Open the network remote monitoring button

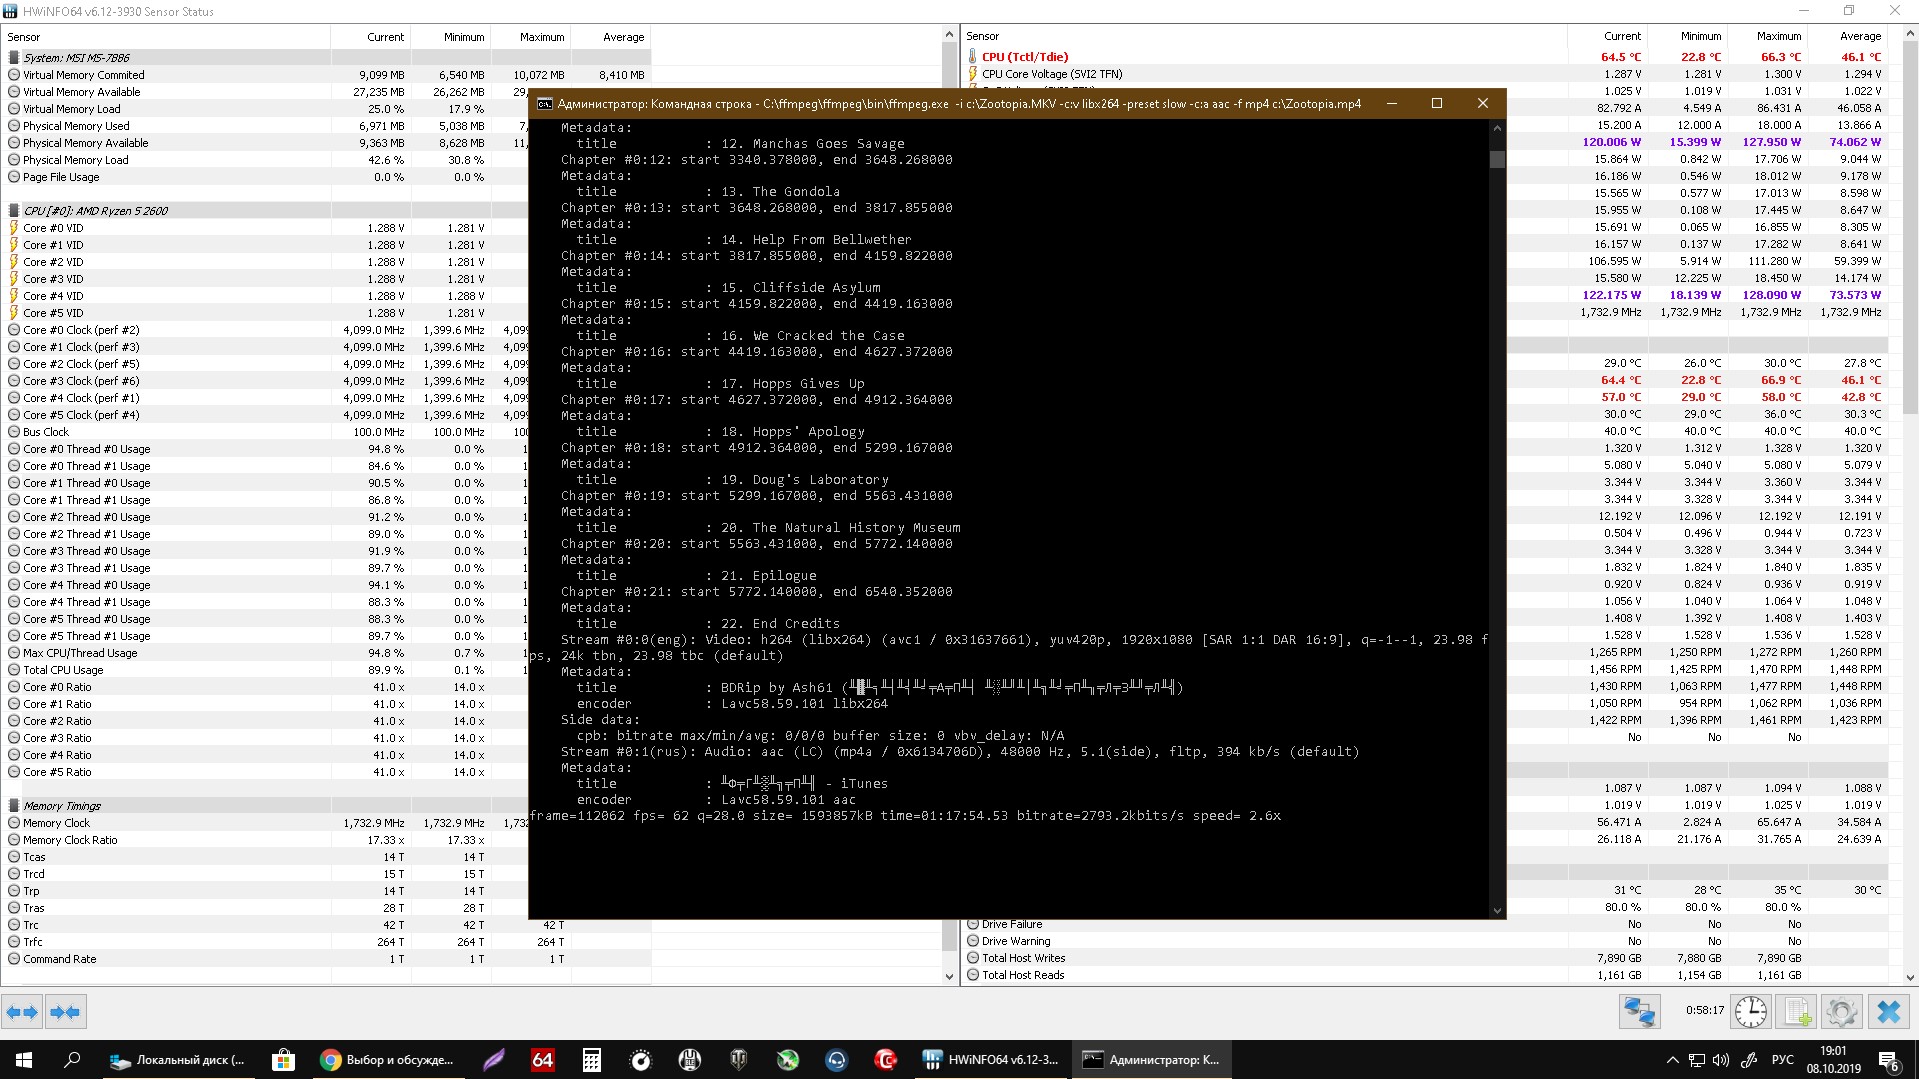(1639, 1012)
